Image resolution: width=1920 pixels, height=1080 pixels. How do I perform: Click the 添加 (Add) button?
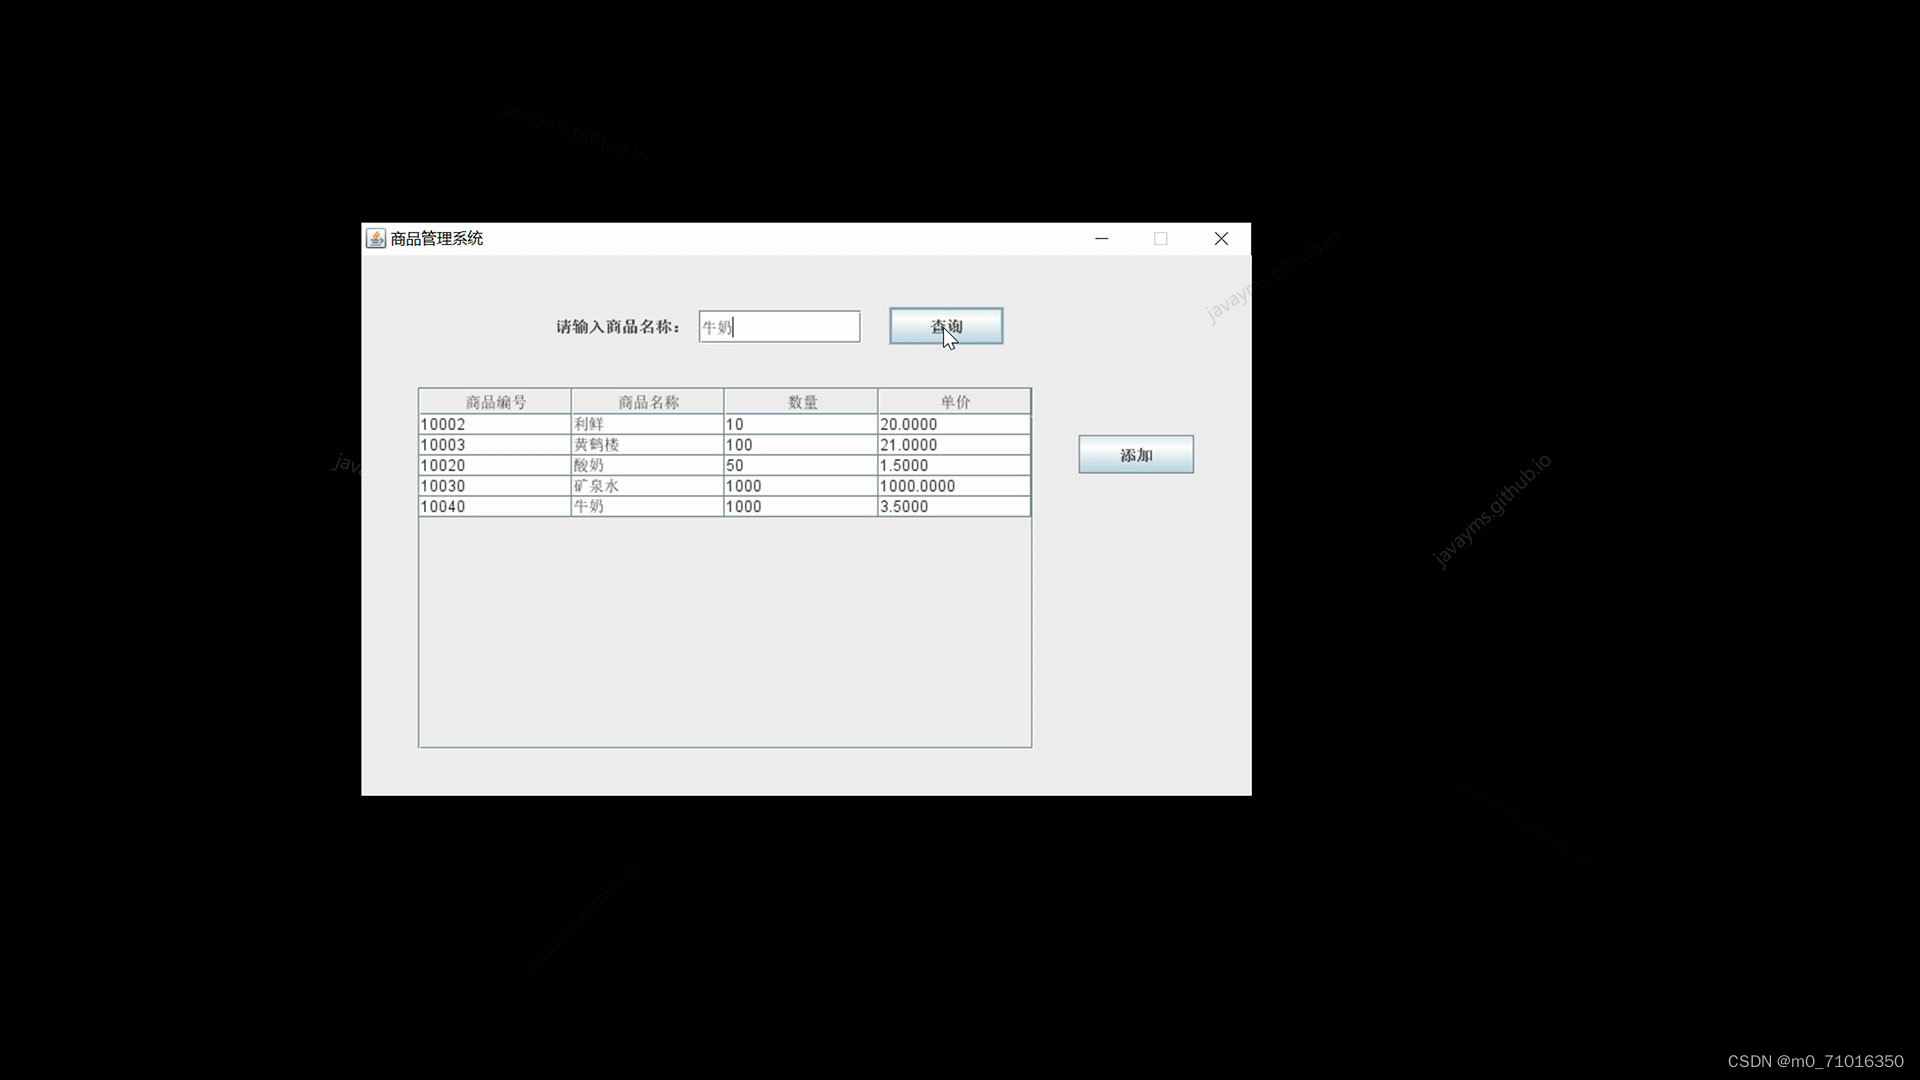1135,453
